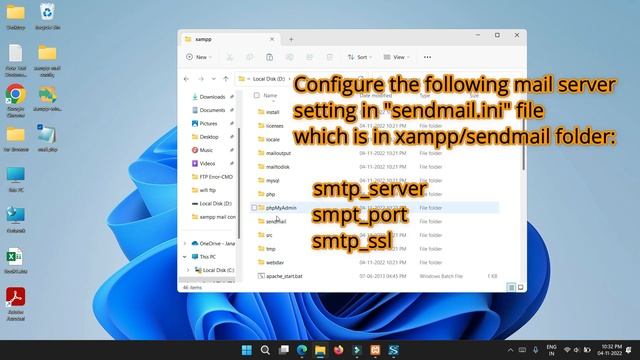Click the navigation pane scrollbar
The width and height of the screenshot is (640, 360).
coord(239,184)
